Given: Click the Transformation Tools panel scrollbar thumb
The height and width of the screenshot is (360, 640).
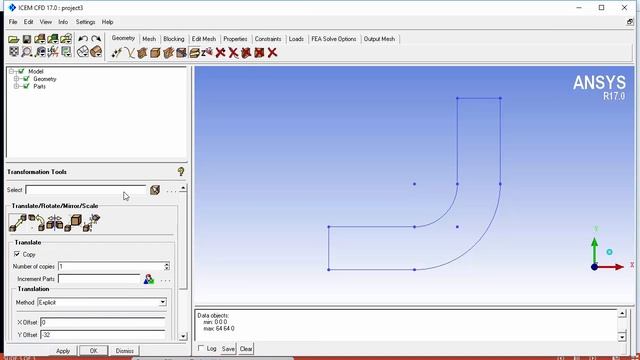Looking at the screenshot, I should point(183,241).
